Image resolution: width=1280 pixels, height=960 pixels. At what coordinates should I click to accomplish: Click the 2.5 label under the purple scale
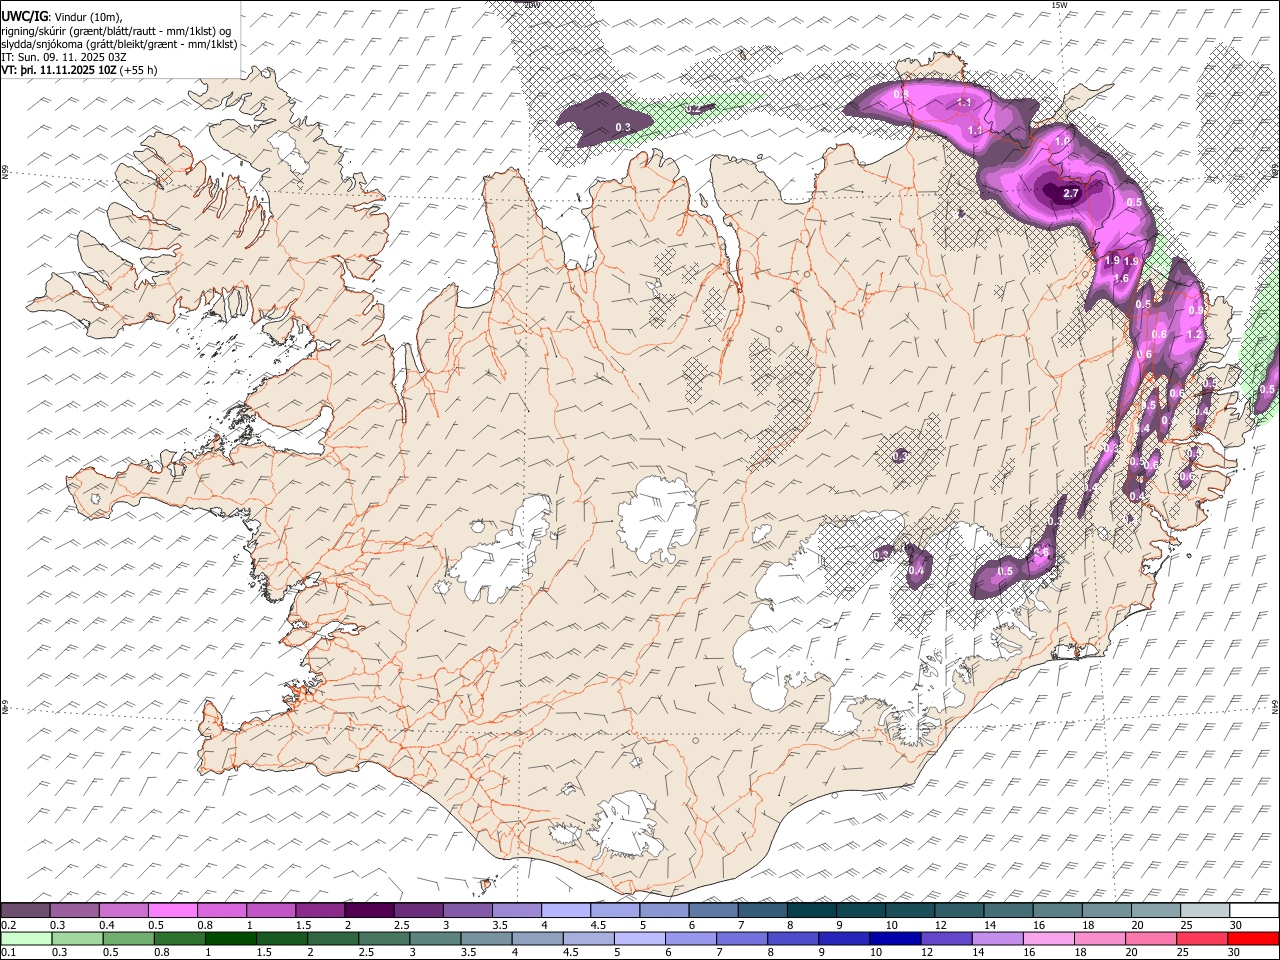(401, 924)
